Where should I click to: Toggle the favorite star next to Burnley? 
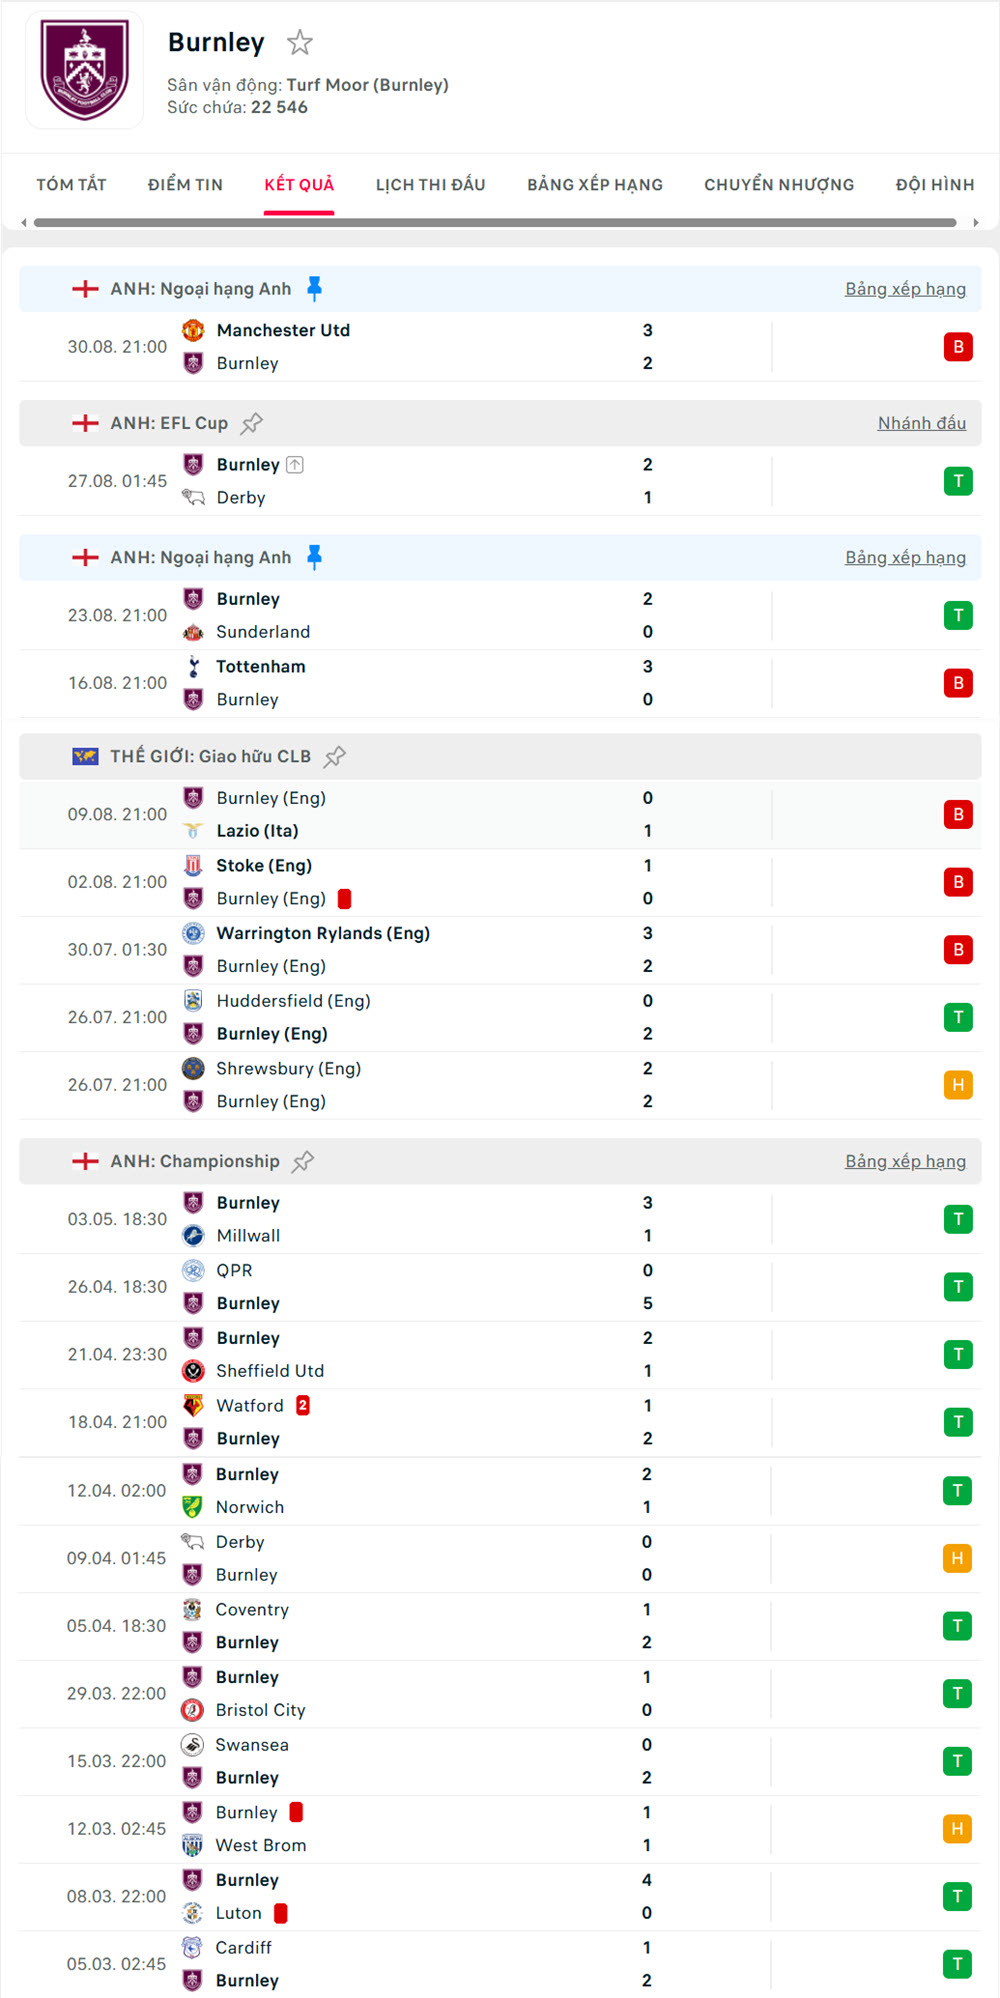point(300,43)
